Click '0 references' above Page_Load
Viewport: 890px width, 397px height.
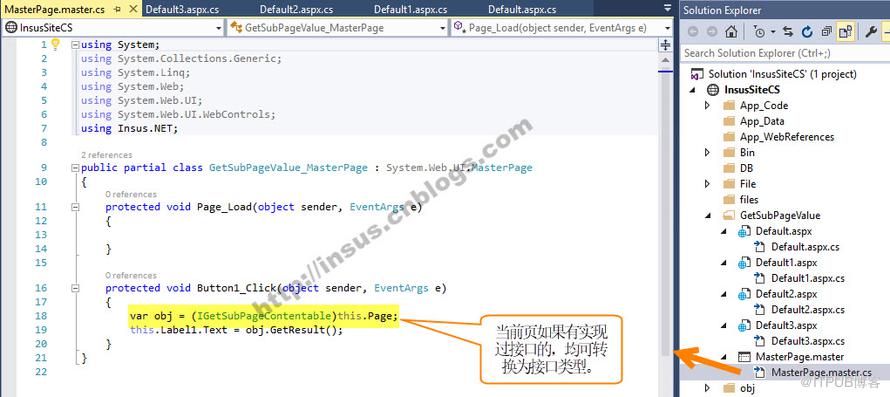click(131, 194)
